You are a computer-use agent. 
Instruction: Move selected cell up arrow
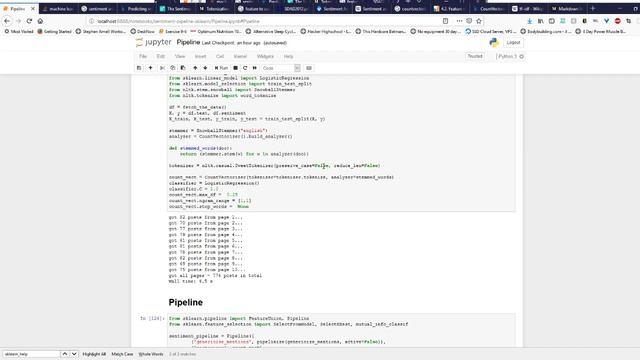coord(195,68)
